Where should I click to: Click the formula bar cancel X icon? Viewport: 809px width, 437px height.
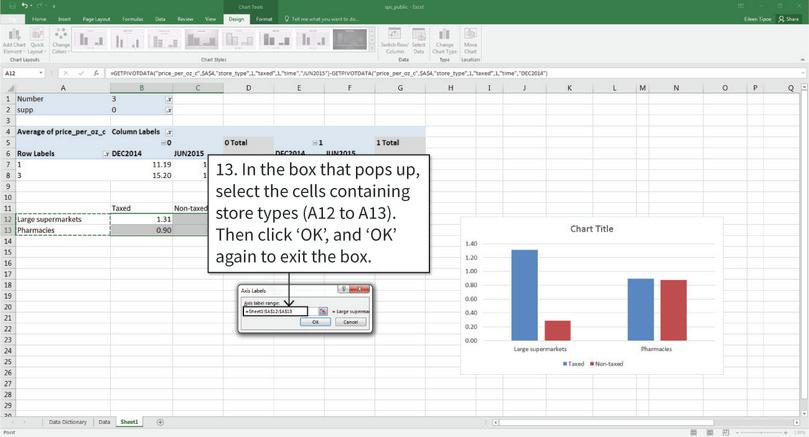[66, 73]
